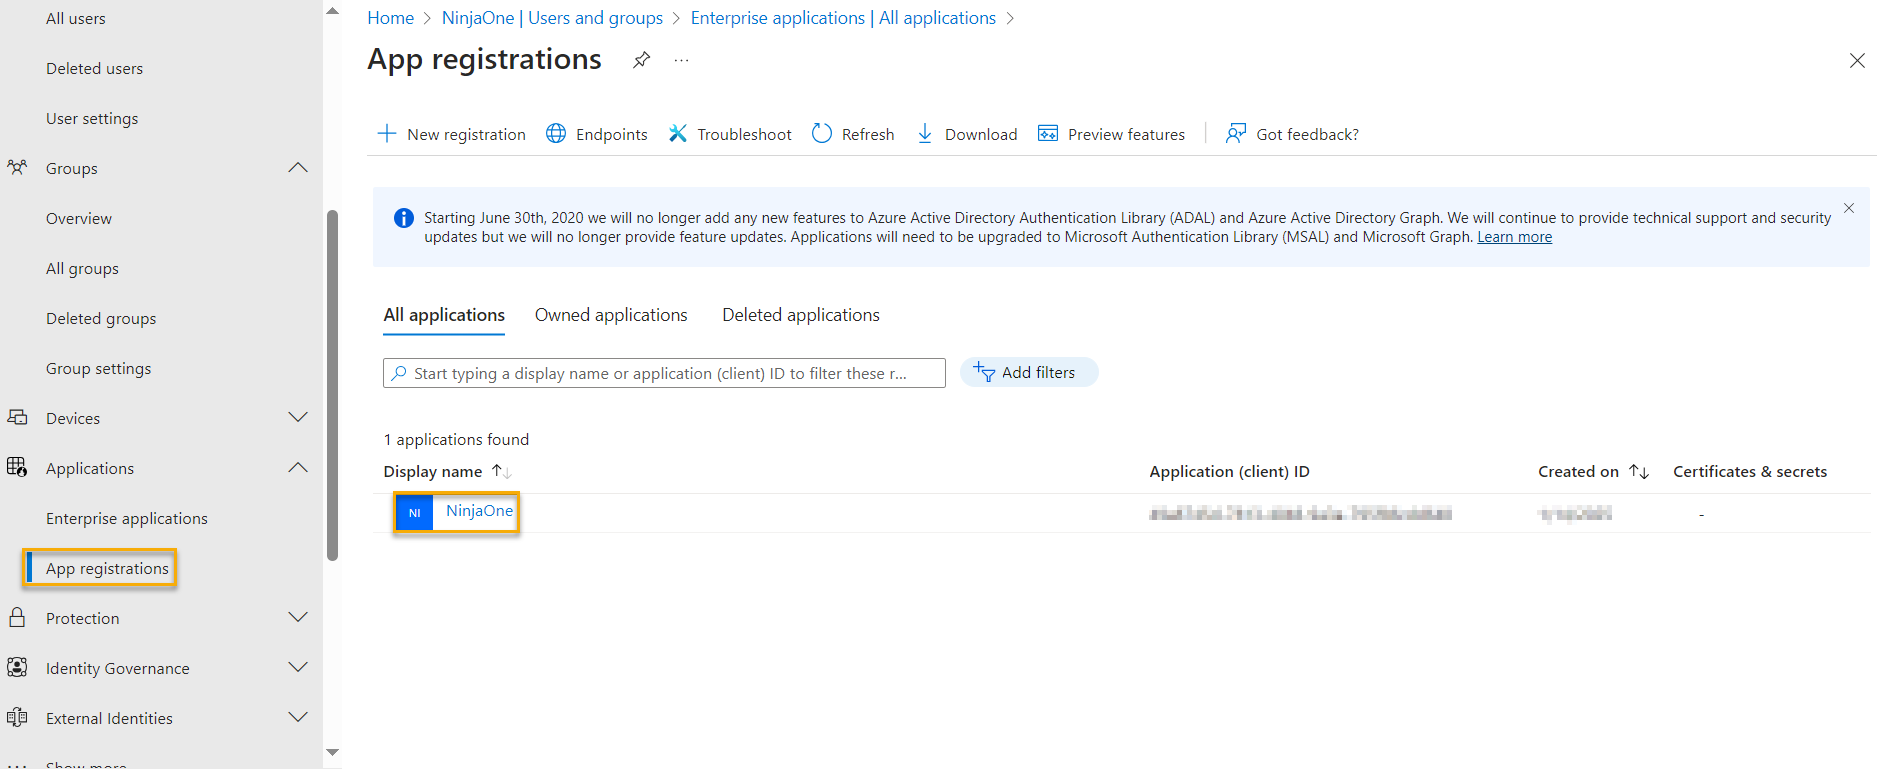This screenshot has width=1881, height=769.
Task: Switch to Owned applications tab
Action: point(611,315)
